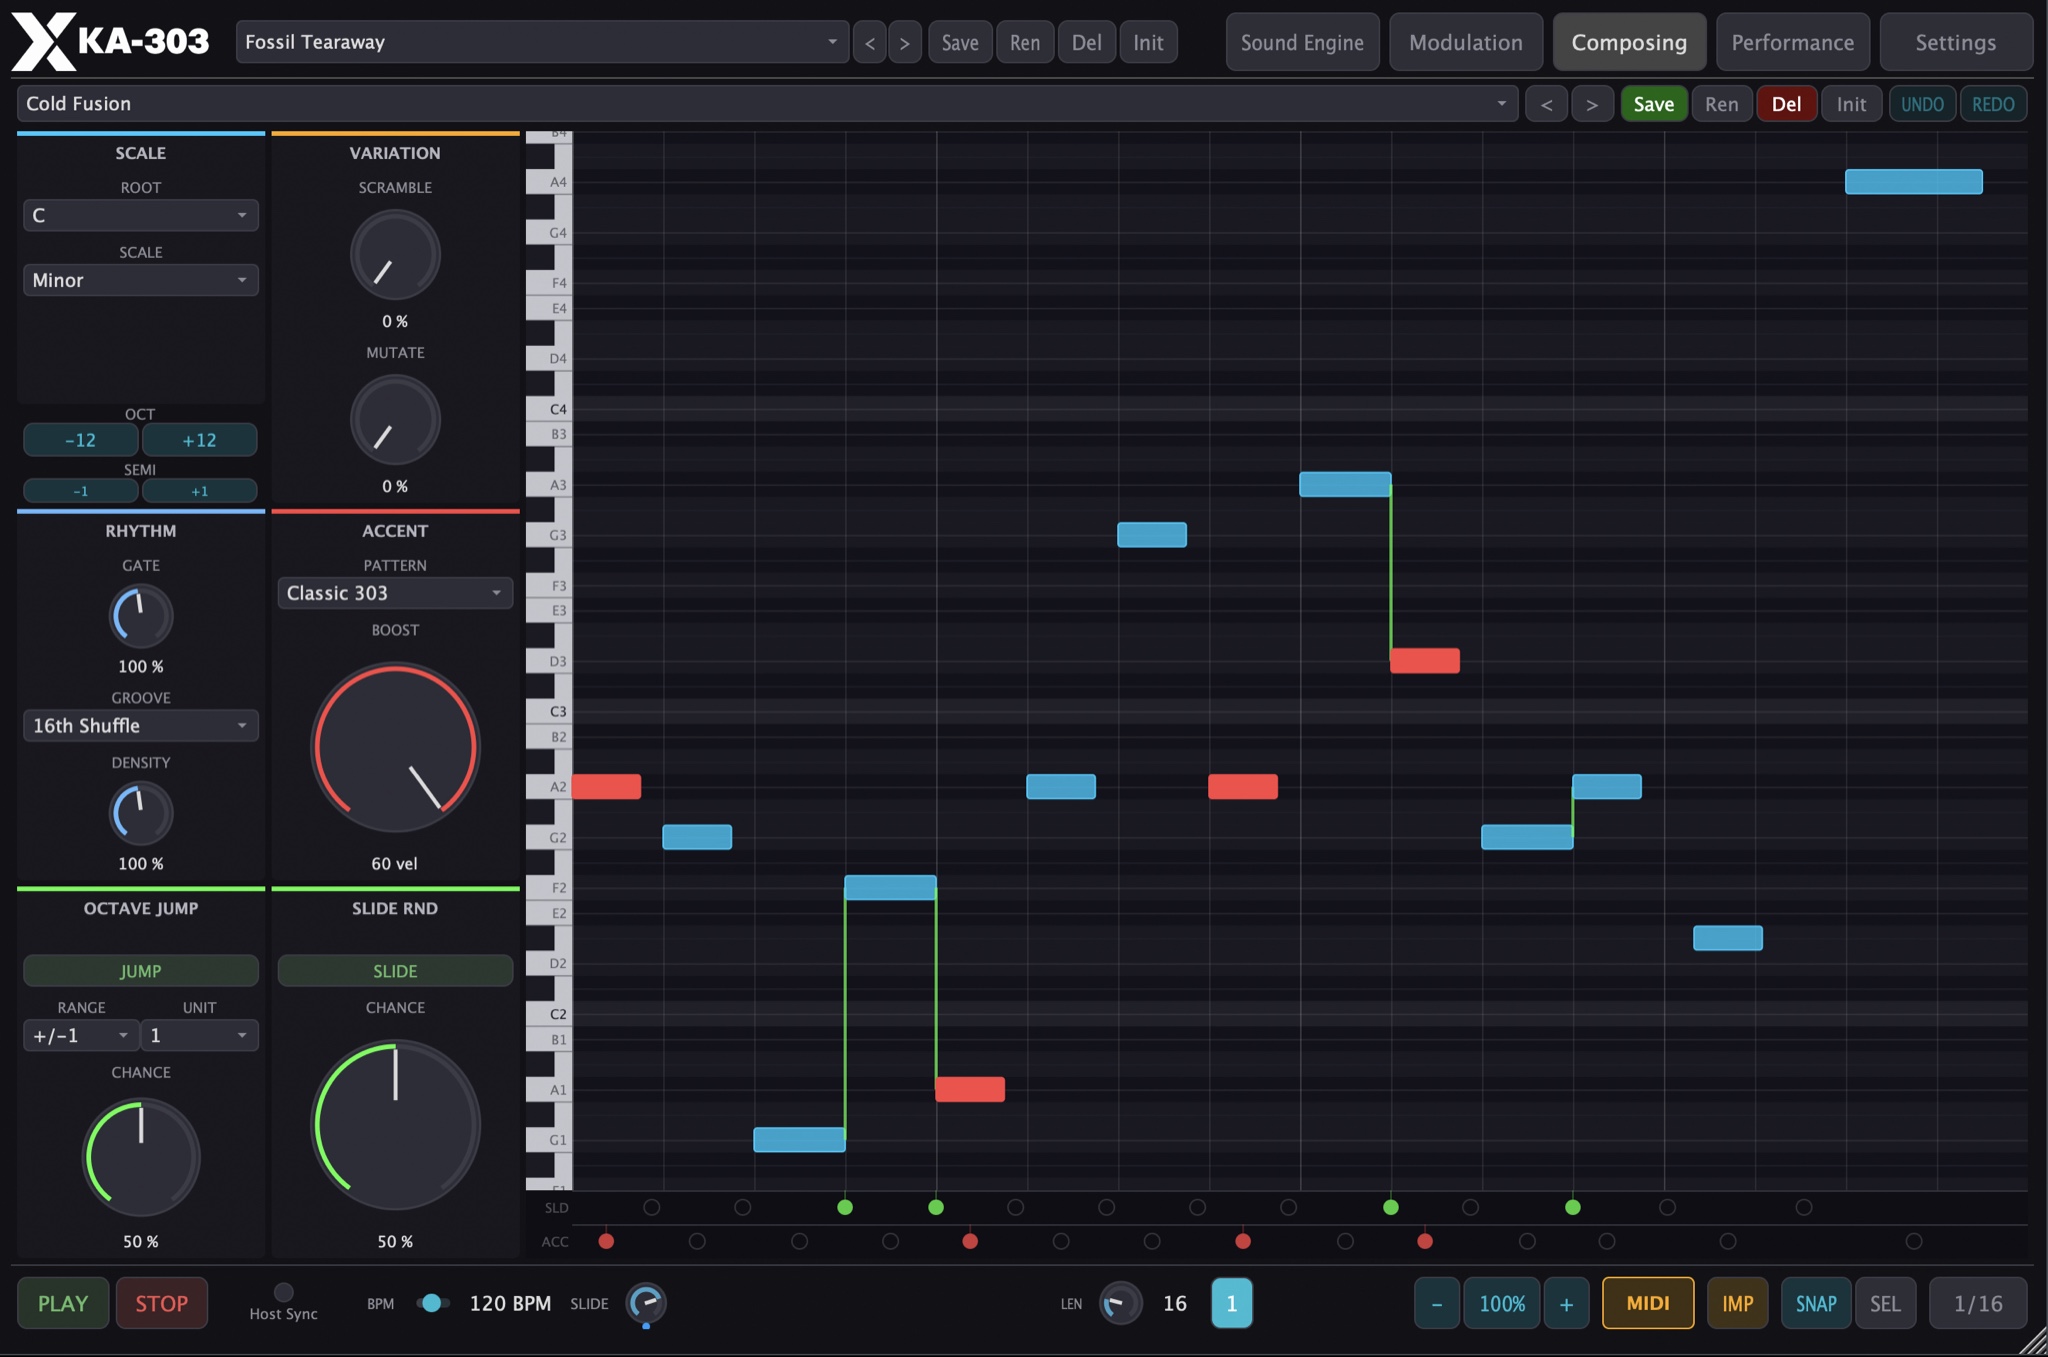Switch to Performance tab
The image size is (2048, 1357).
coord(1793,42)
